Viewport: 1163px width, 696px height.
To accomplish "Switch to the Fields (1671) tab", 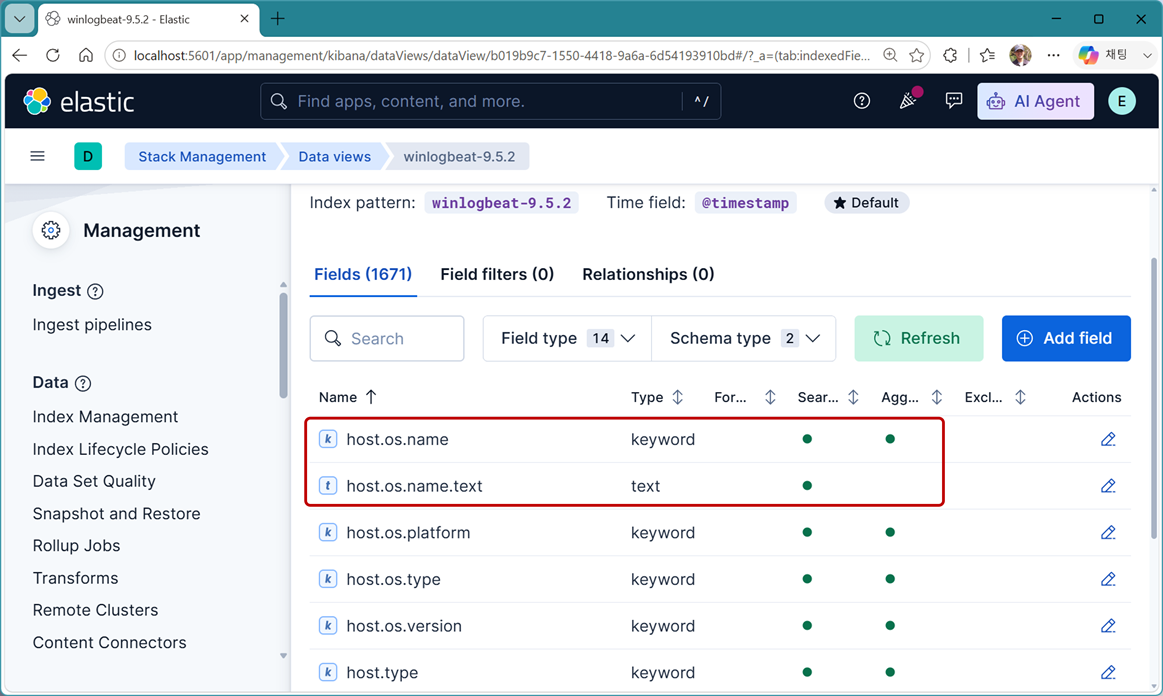I will (363, 275).
